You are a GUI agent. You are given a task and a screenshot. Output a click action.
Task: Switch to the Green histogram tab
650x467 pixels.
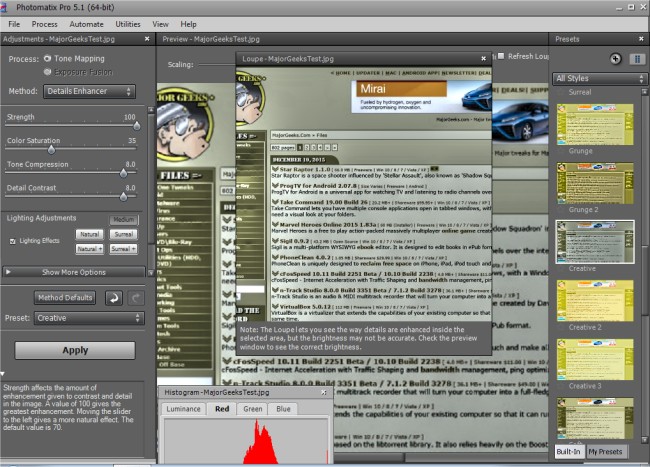pos(253,409)
